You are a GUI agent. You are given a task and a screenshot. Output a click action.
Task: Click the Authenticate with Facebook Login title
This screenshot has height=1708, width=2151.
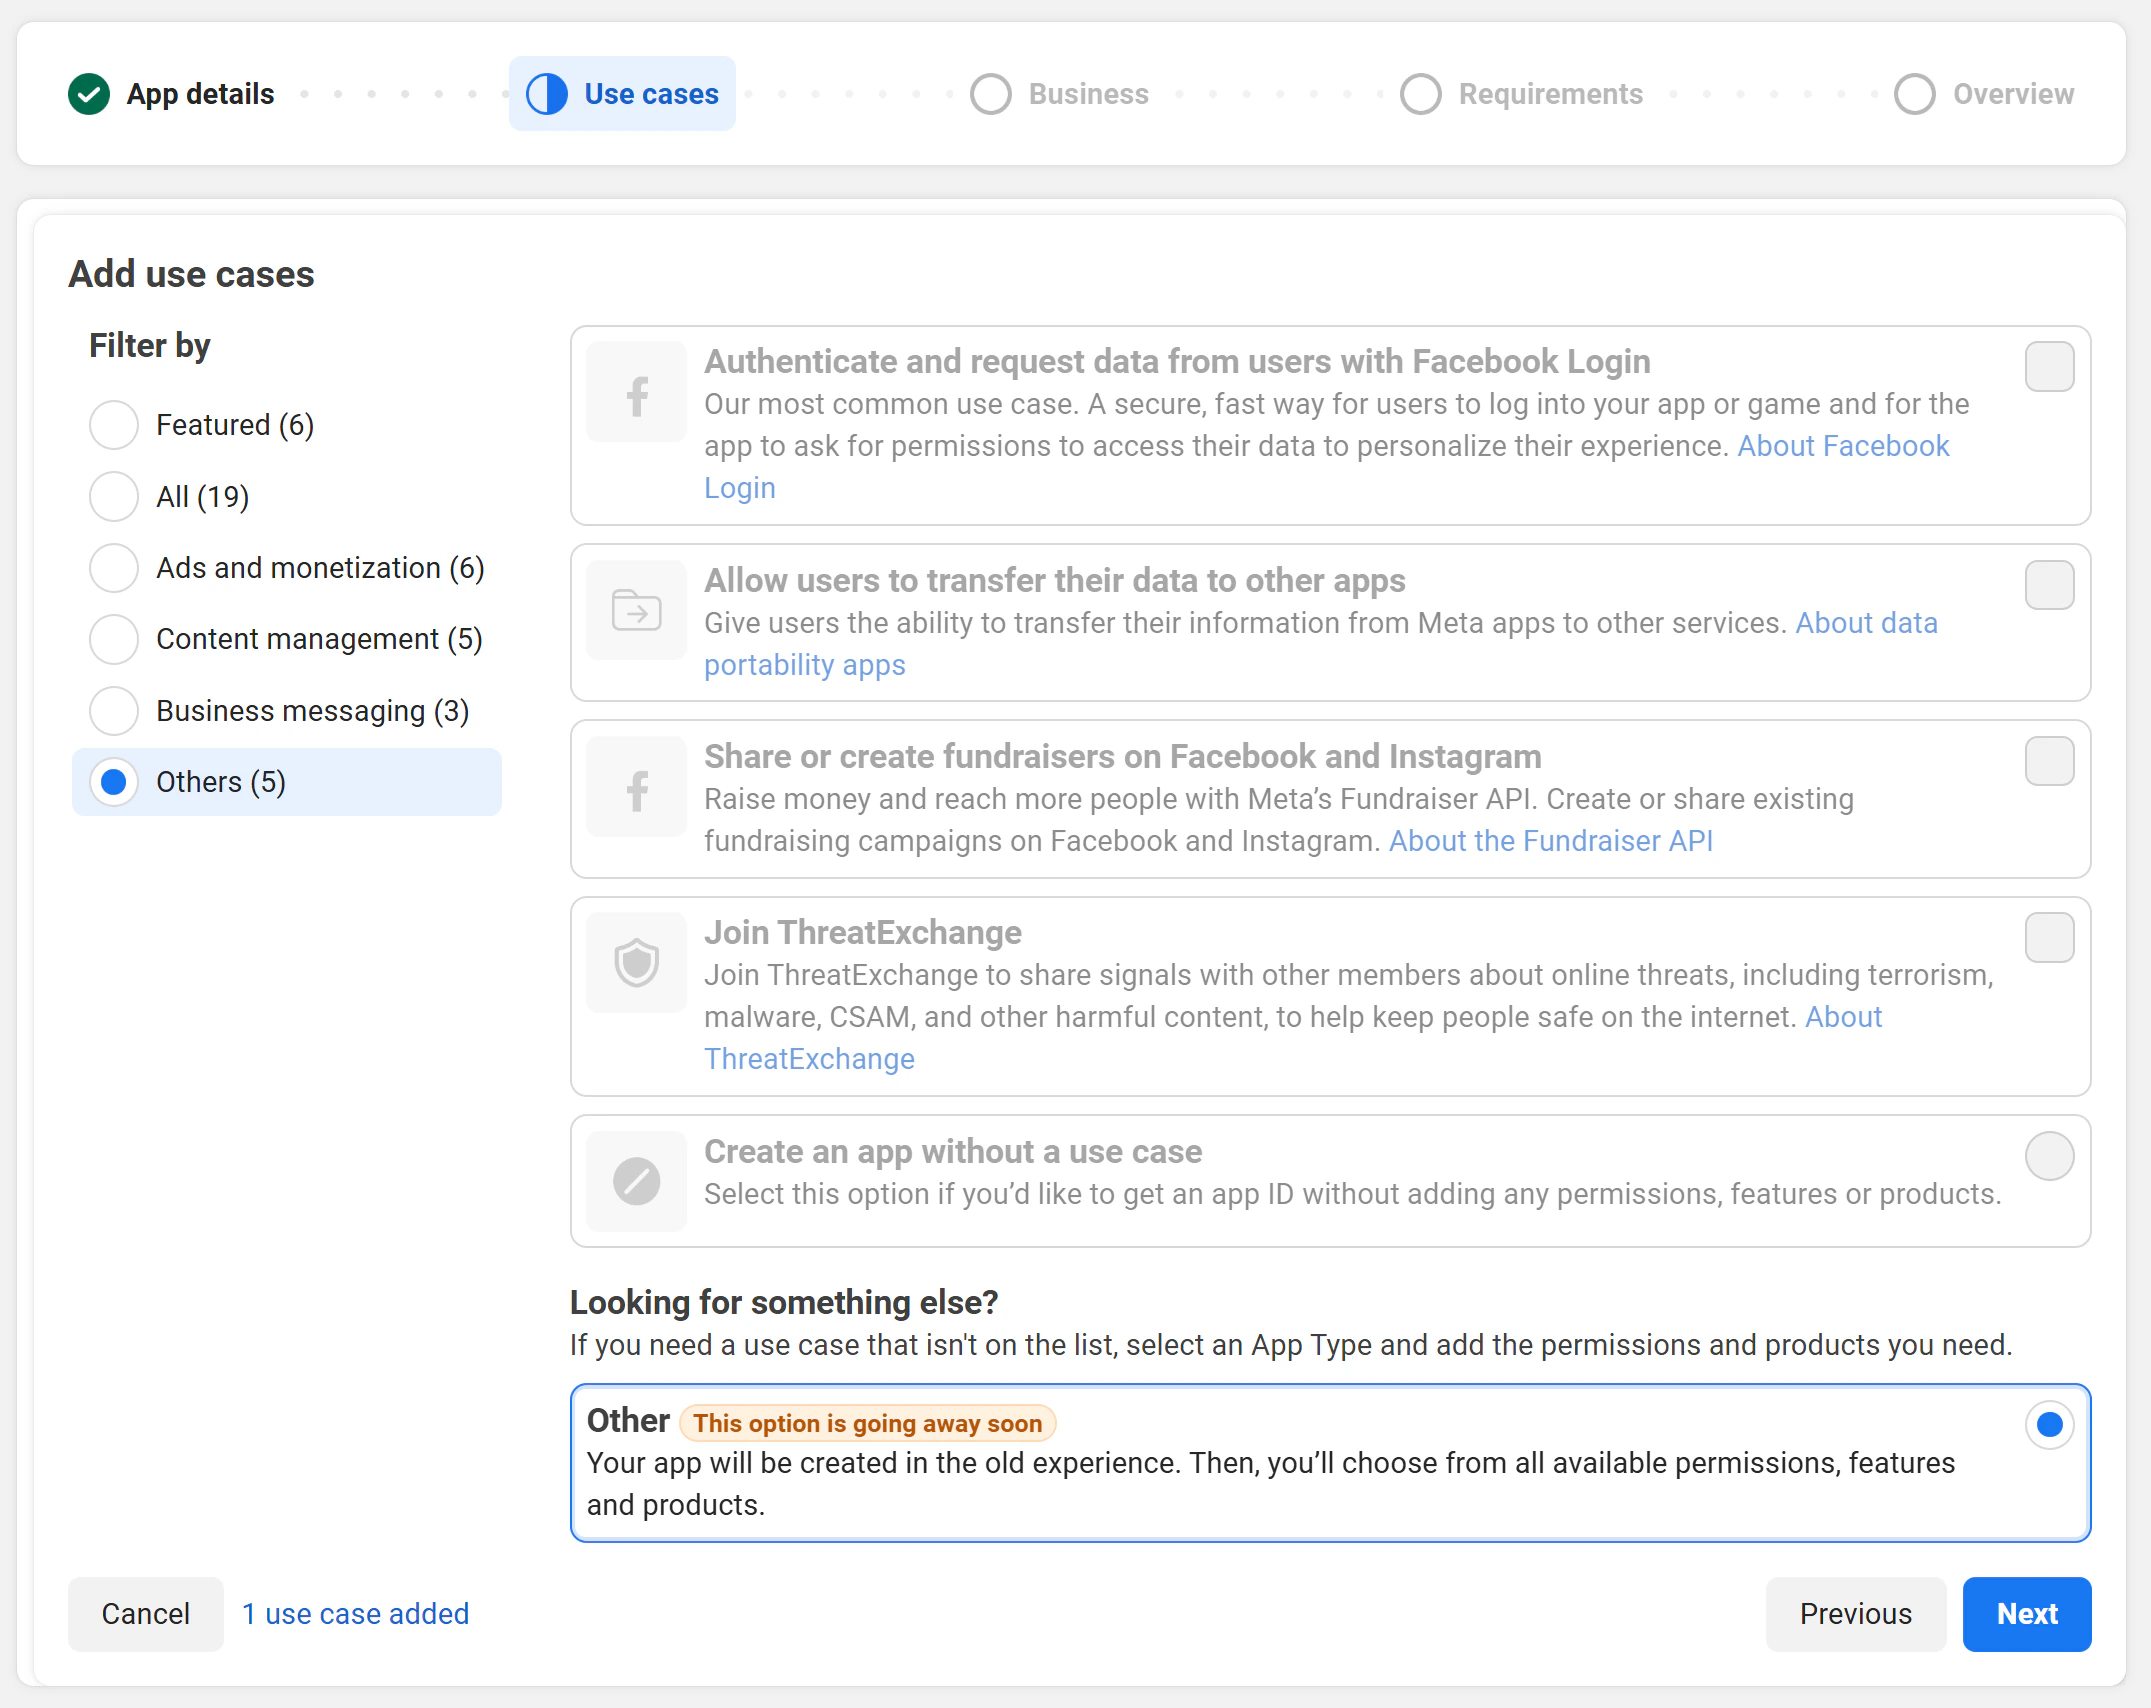click(1177, 362)
